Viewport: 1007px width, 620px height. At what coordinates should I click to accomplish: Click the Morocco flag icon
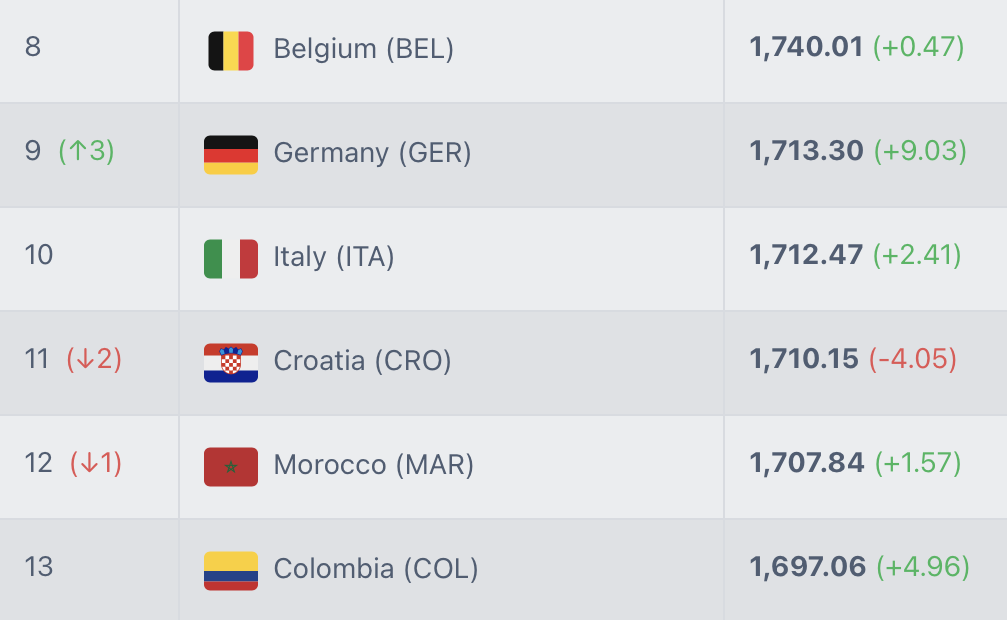(x=230, y=466)
